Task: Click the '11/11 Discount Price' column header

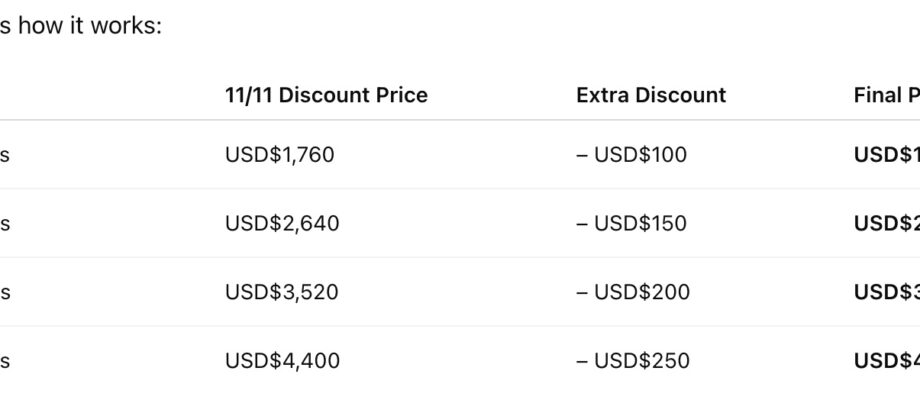Action: point(326,95)
